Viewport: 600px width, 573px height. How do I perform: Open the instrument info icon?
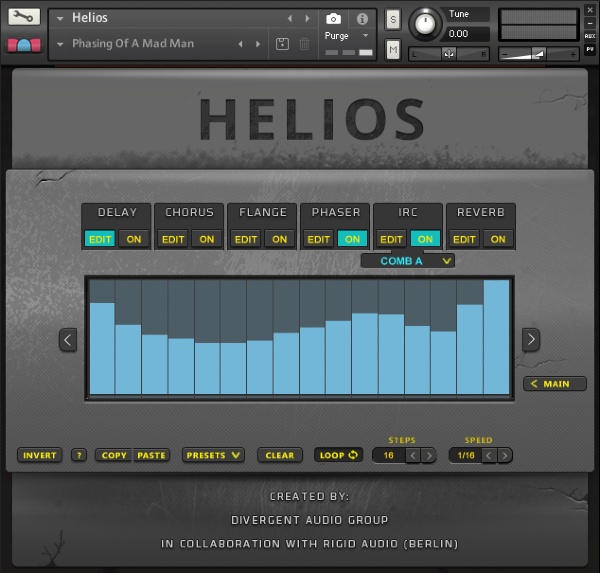(362, 19)
